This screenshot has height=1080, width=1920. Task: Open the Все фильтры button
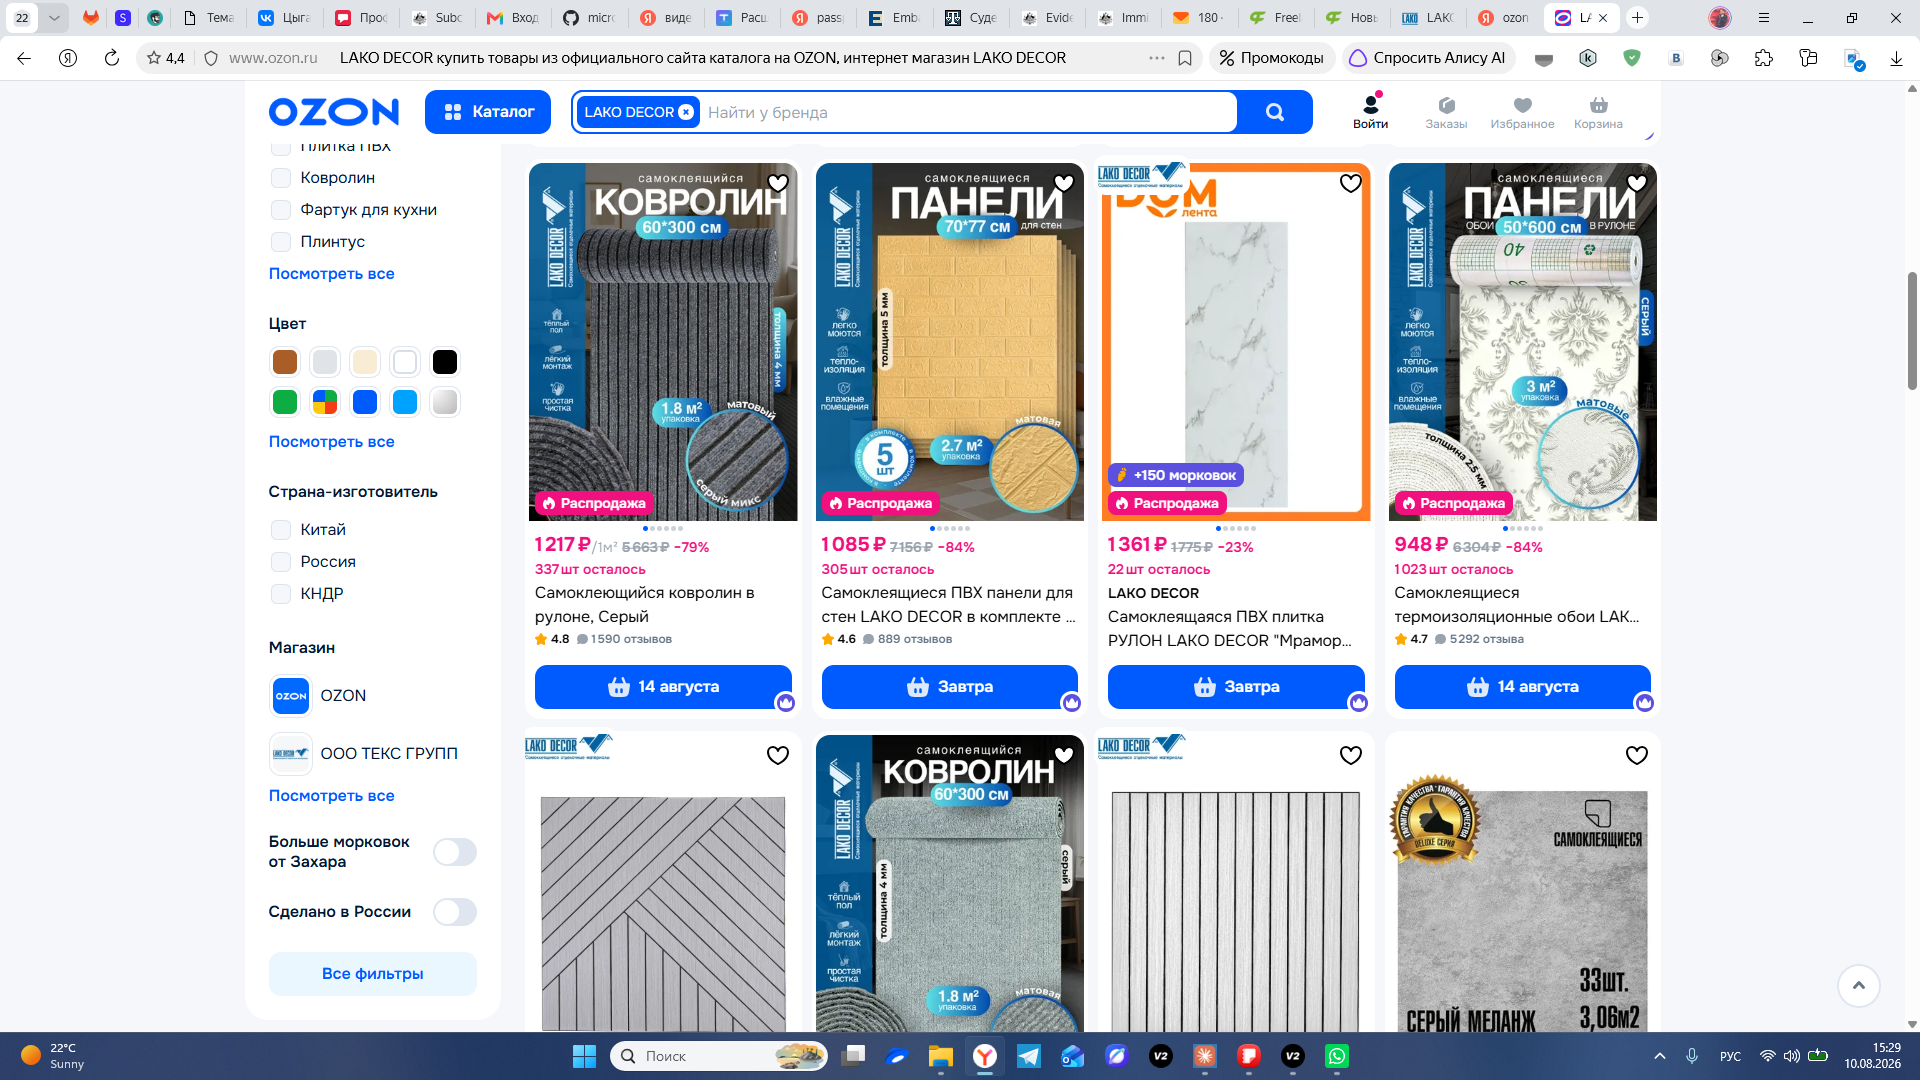point(372,974)
